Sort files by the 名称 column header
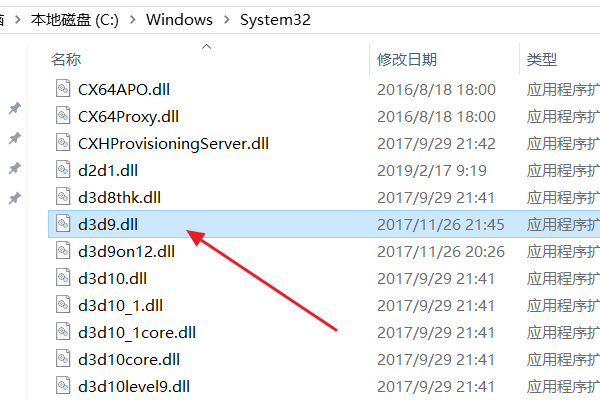The image size is (600, 400). [x=66, y=60]
